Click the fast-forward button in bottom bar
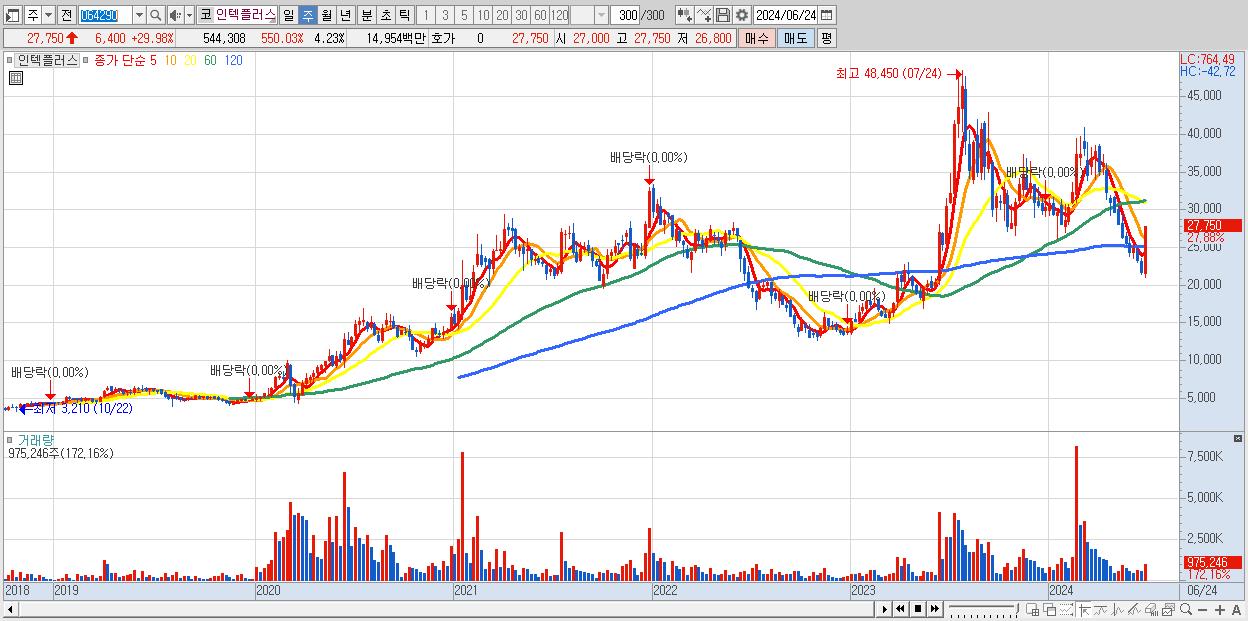Image resolution: width=1248 pixels, height=621 pixels. (934, 609)
